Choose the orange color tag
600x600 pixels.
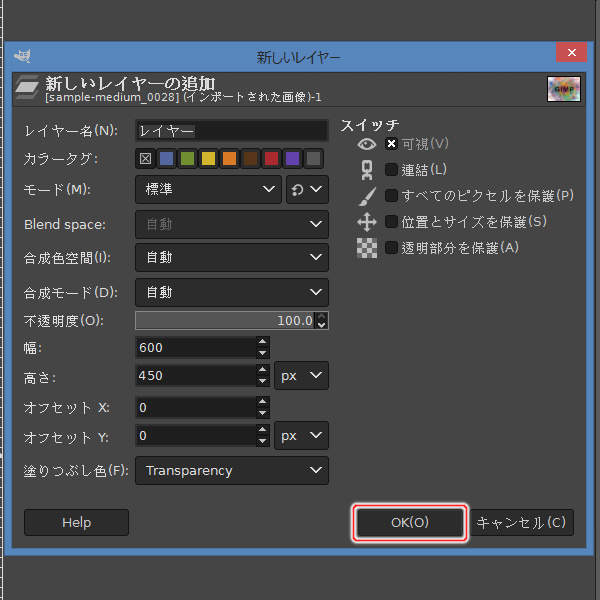coord(230,158)
